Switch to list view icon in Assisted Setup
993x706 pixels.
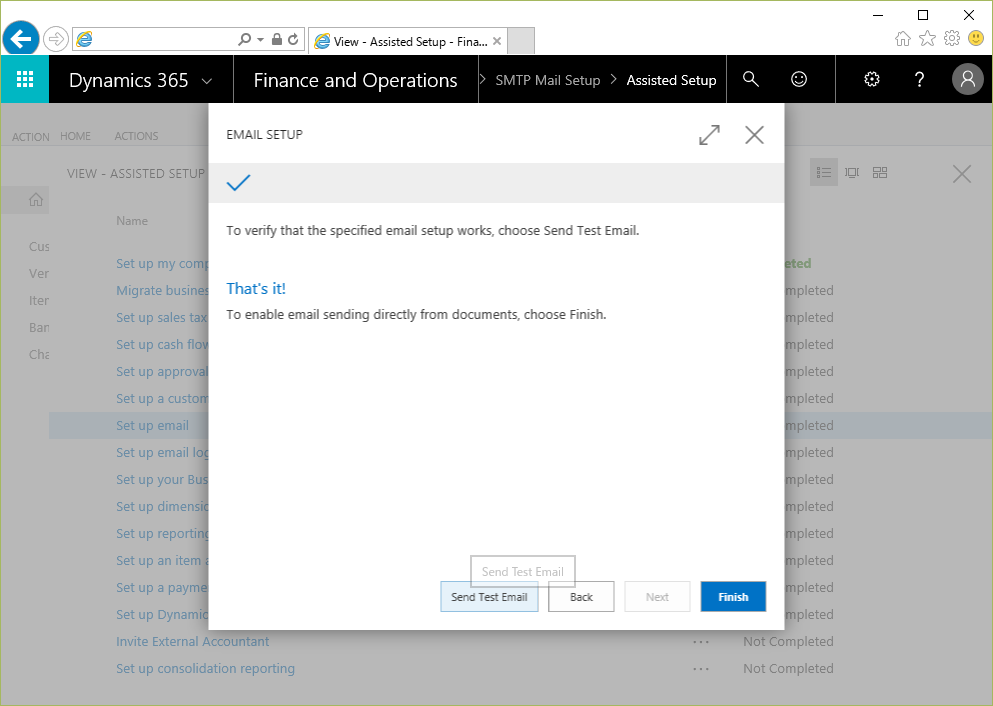[824, 172]
